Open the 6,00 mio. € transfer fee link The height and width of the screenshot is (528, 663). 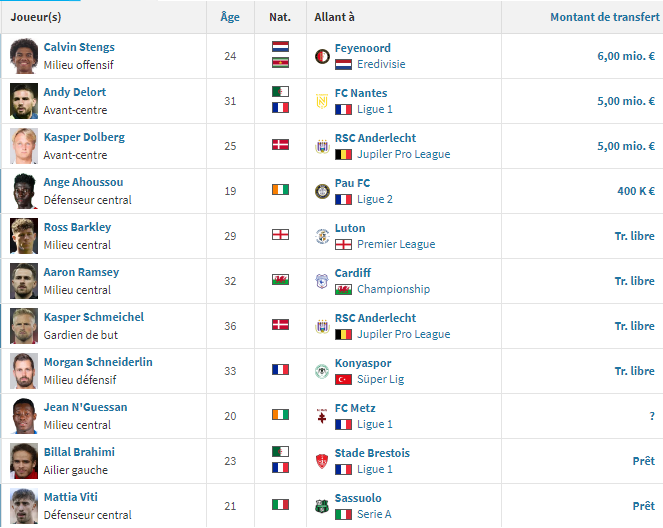point(626,56)
